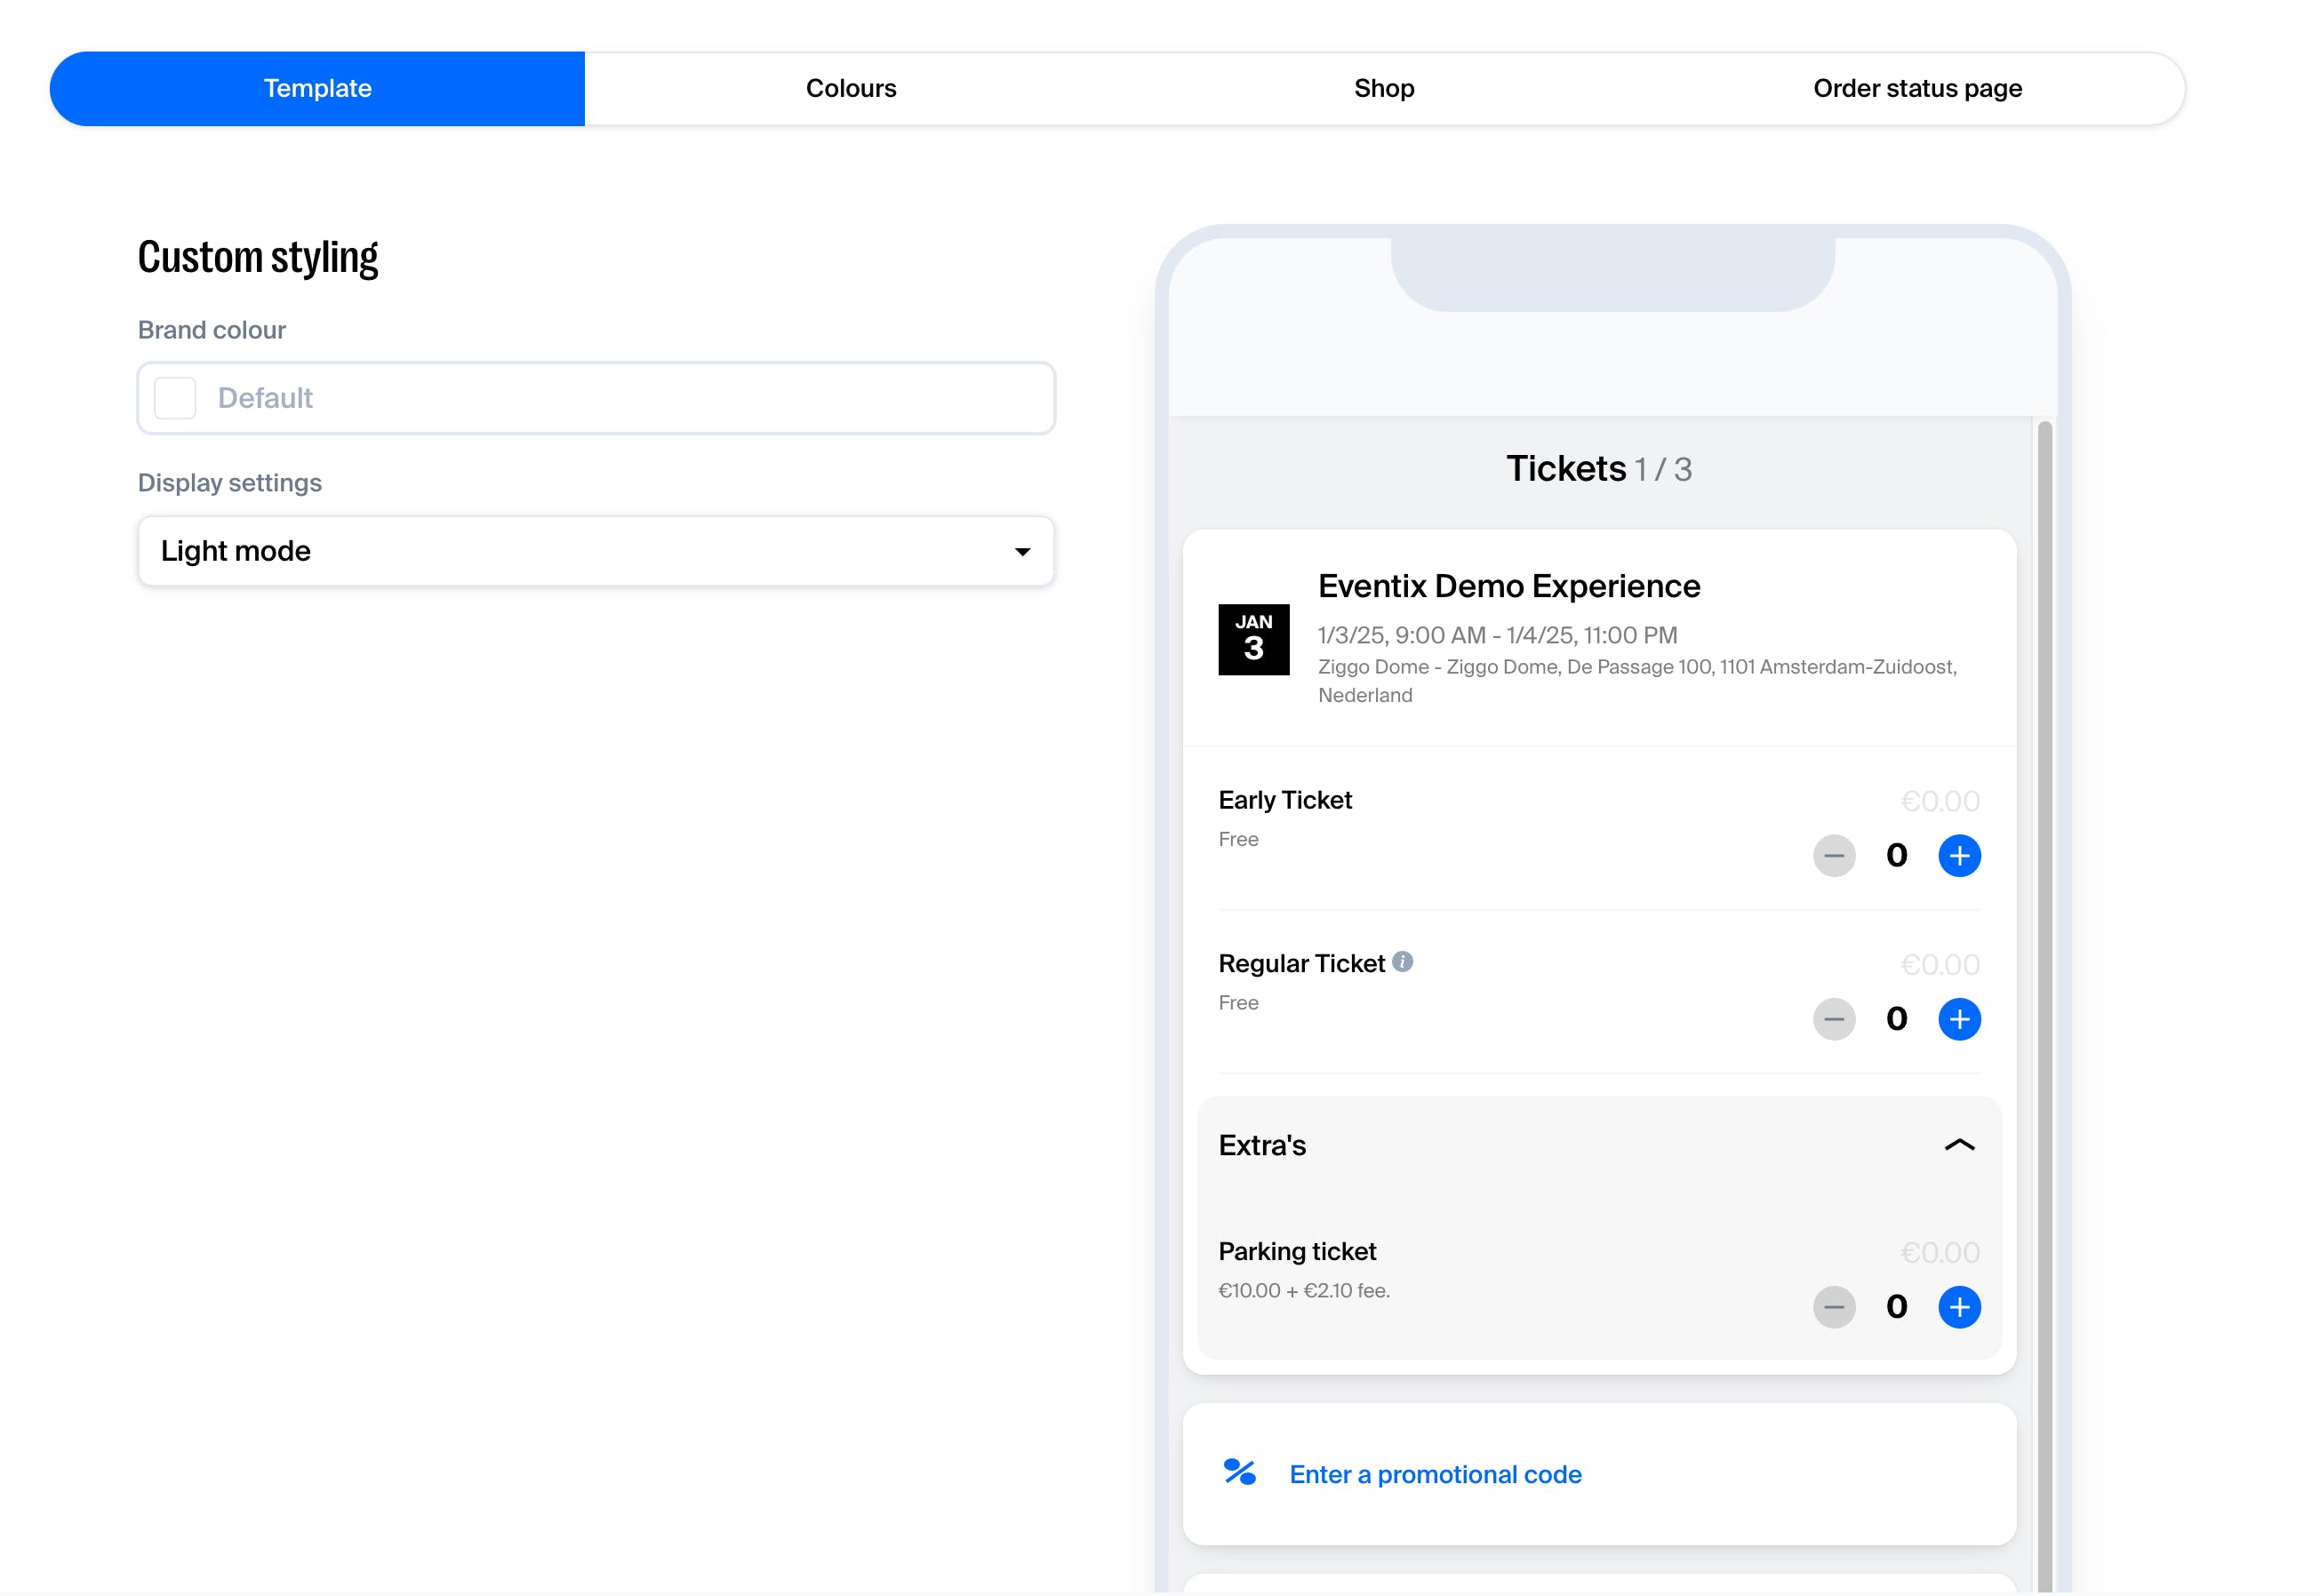The height and width of the screenshot is (1596, 2320).
Task: Collapse the Extra's section chevron
Action: (1958, 1145)
